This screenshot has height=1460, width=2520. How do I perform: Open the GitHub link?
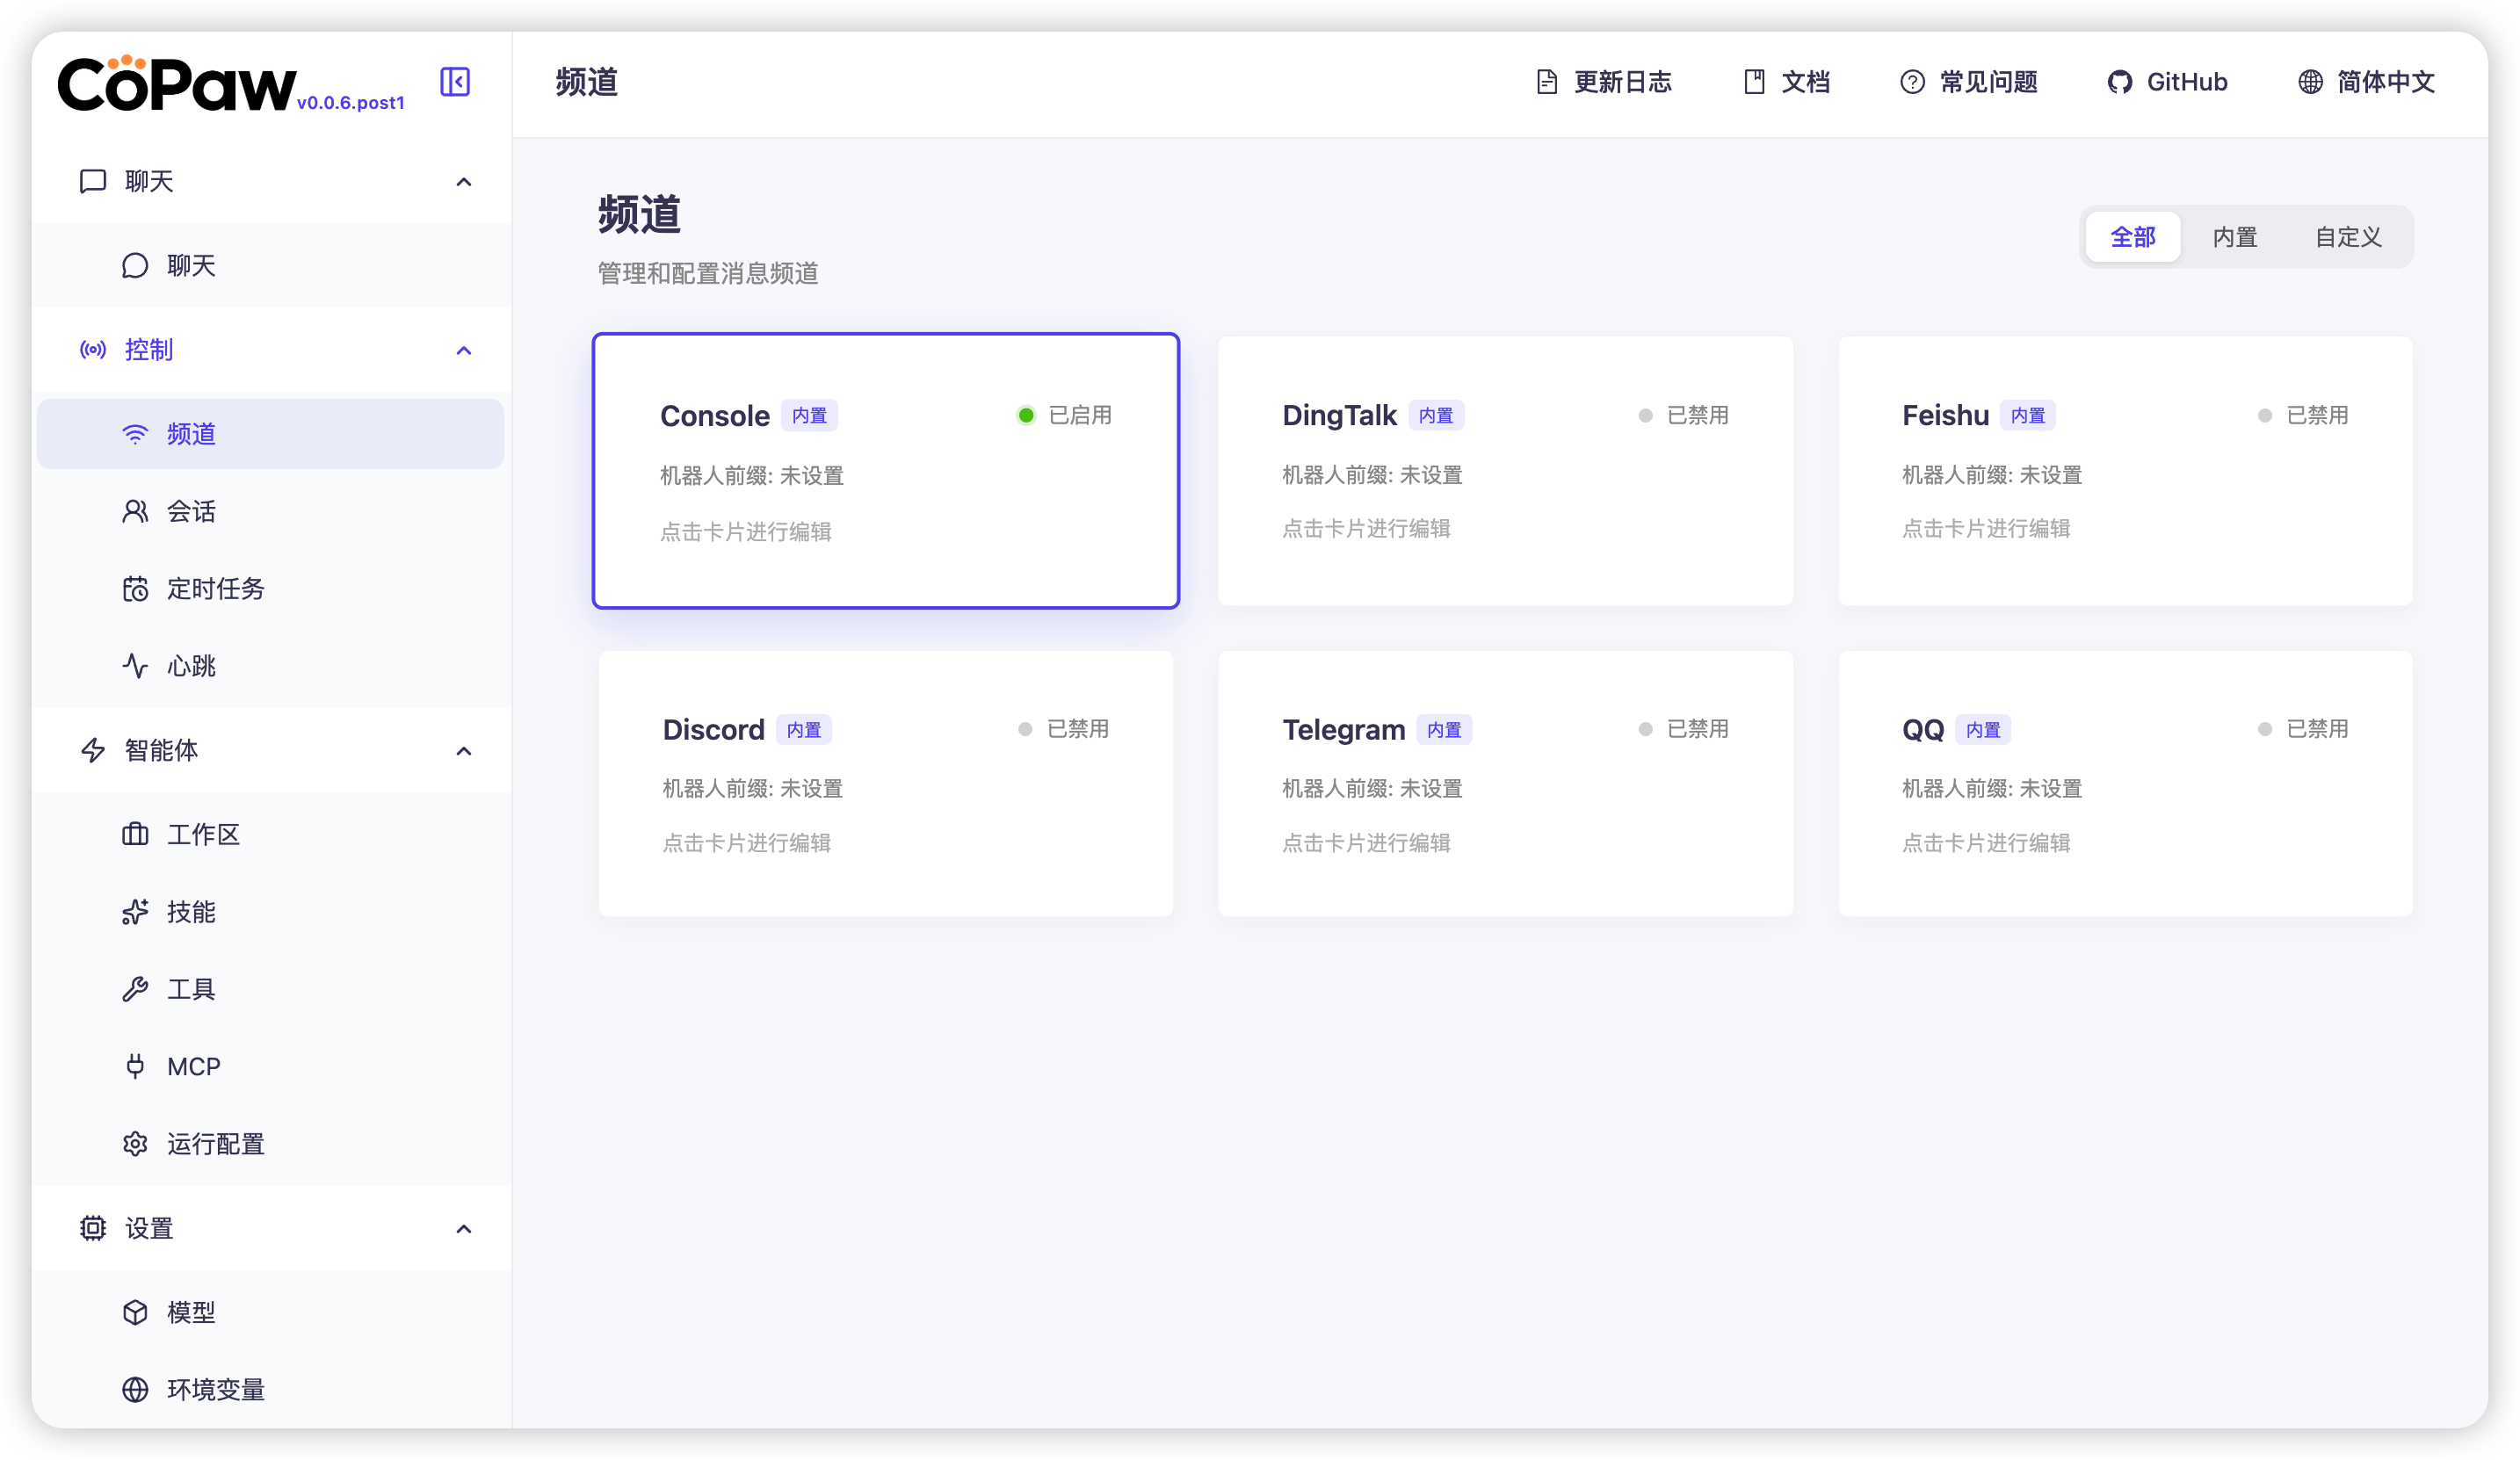coord(2167,82)
